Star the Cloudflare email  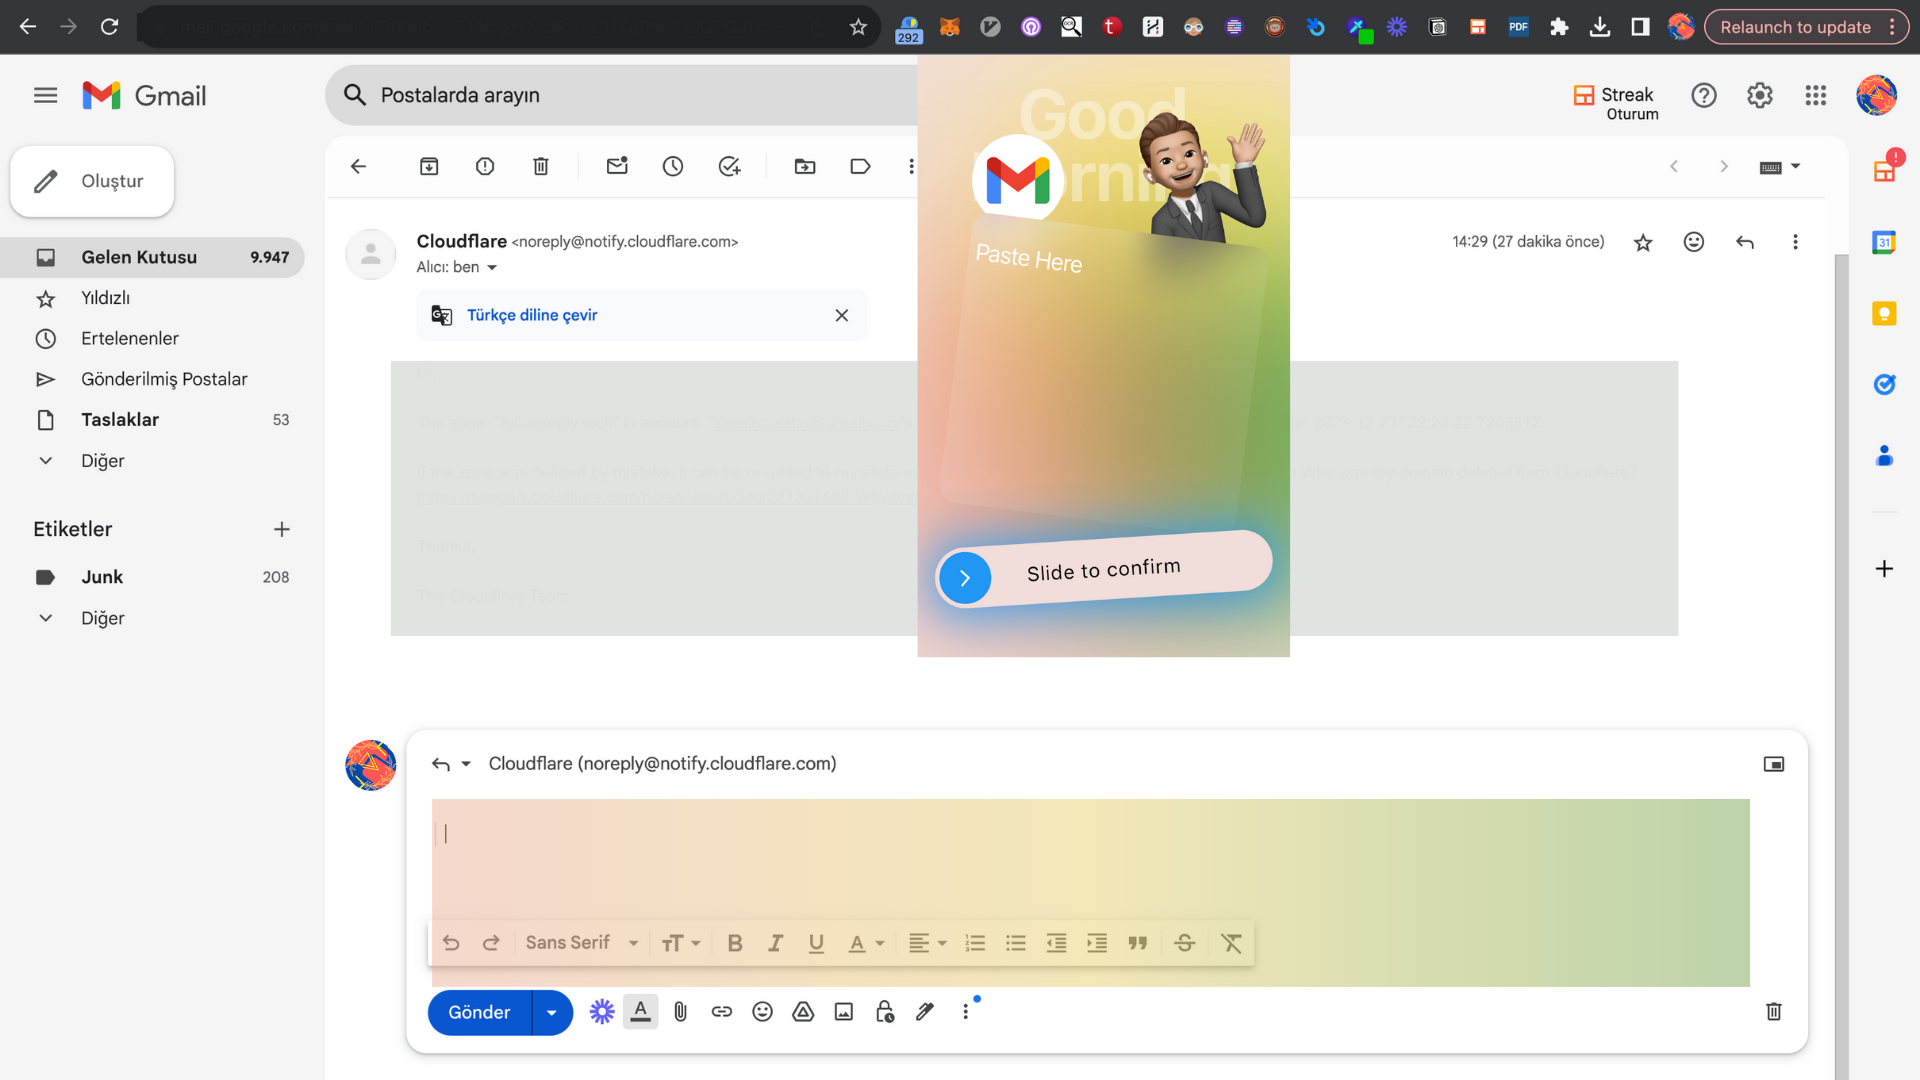coord(1643,242)
